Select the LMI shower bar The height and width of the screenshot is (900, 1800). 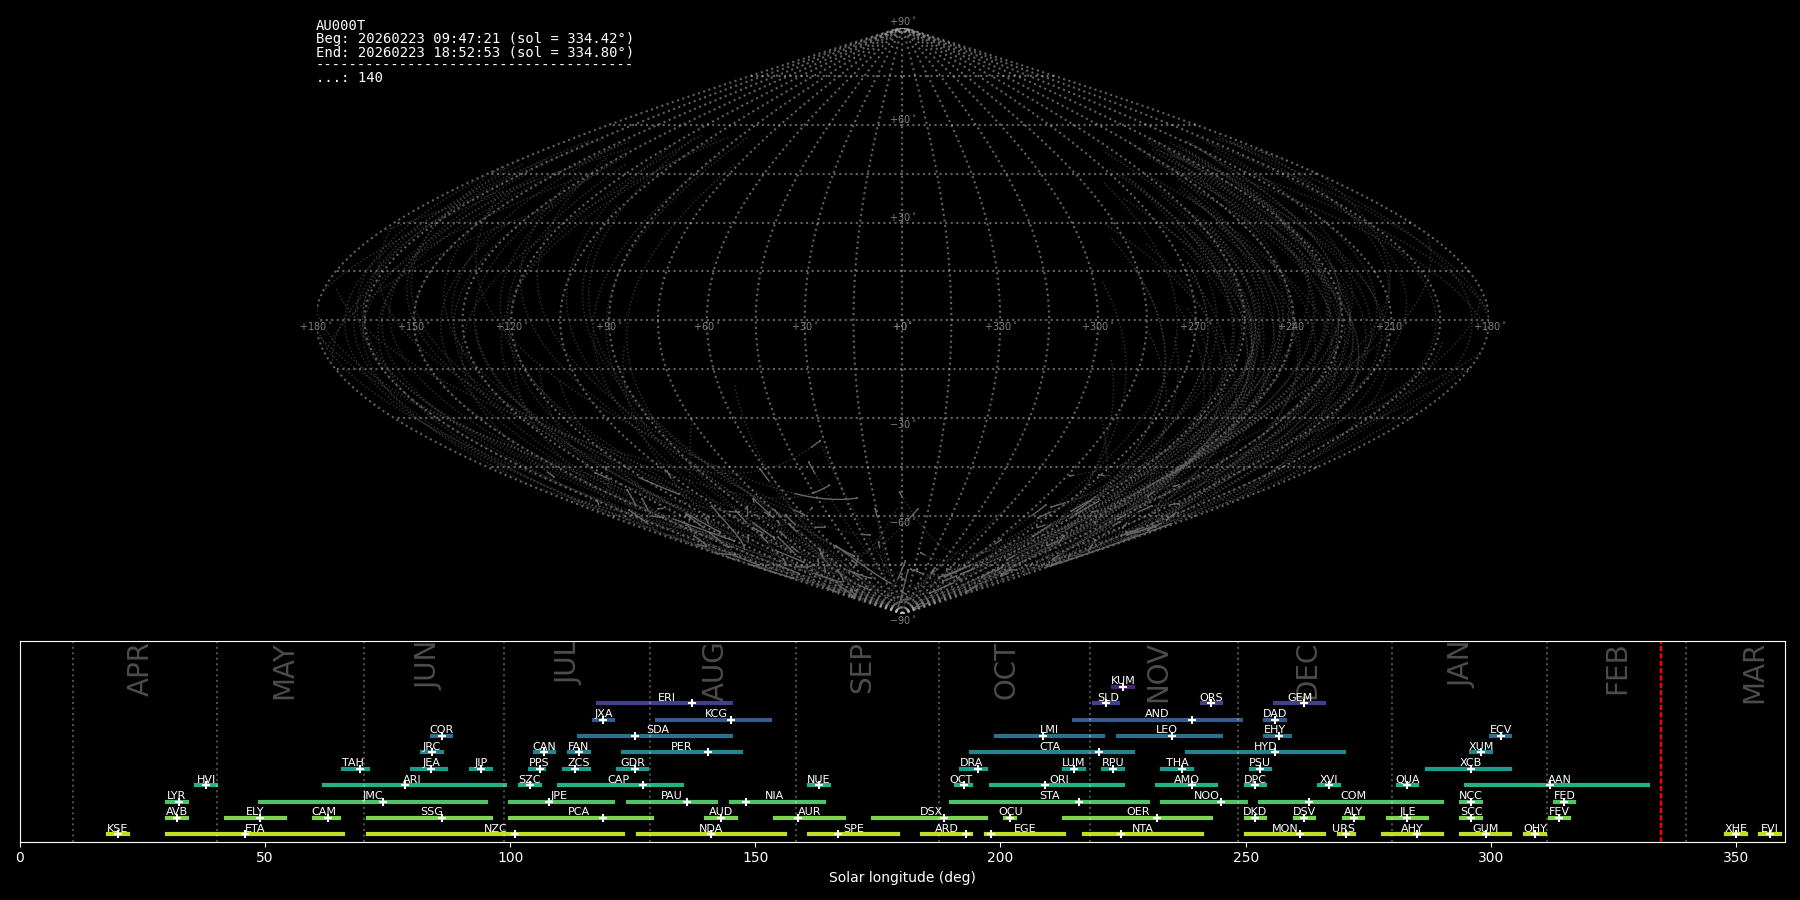point(1049,736)
